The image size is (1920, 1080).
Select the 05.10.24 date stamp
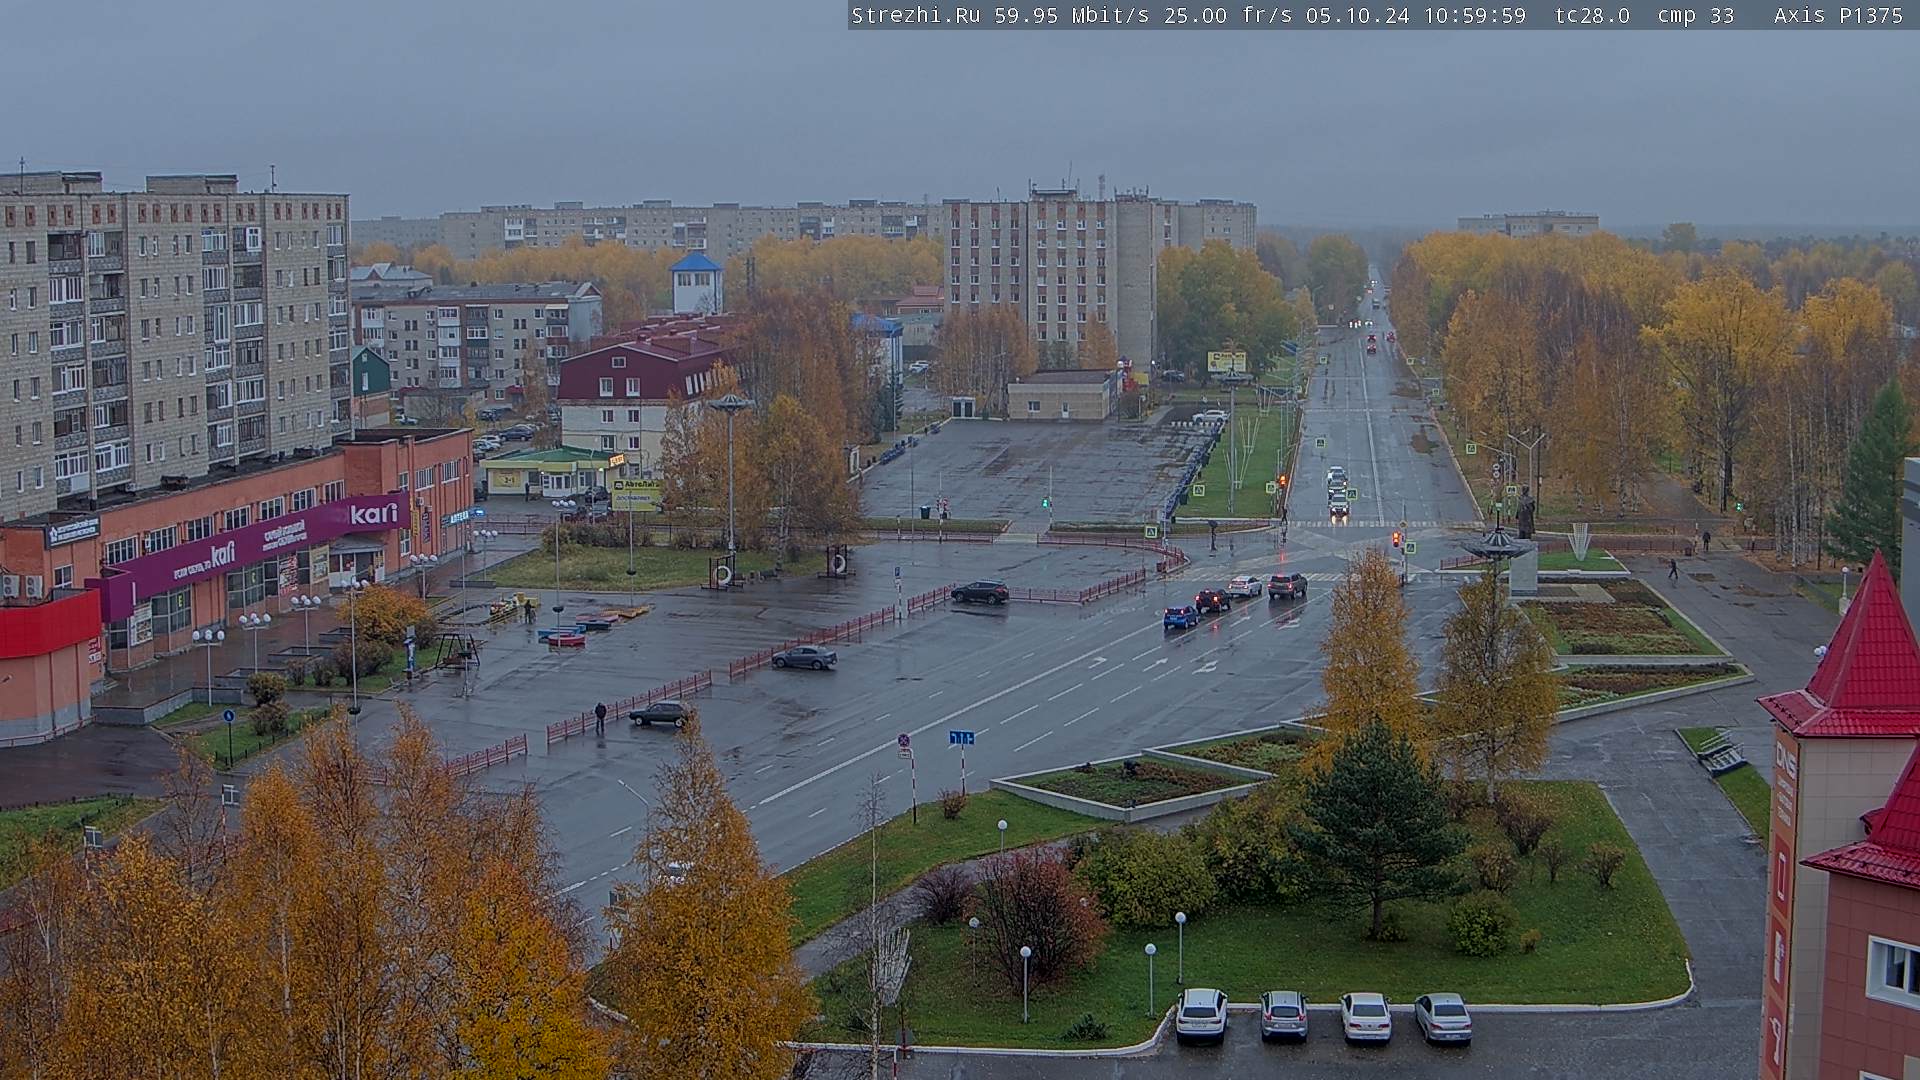pyautogui.click(x=1357, y=15)
